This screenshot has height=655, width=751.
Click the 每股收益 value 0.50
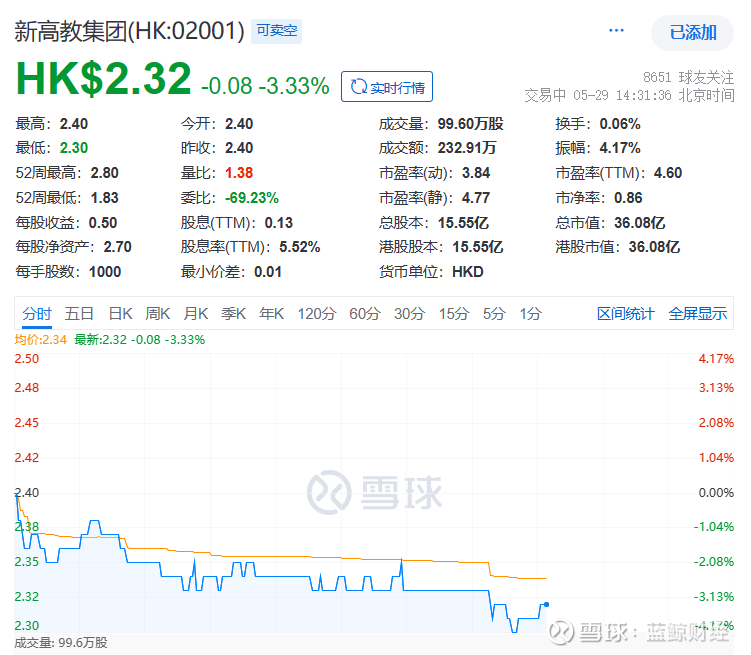tap(103, 223)
